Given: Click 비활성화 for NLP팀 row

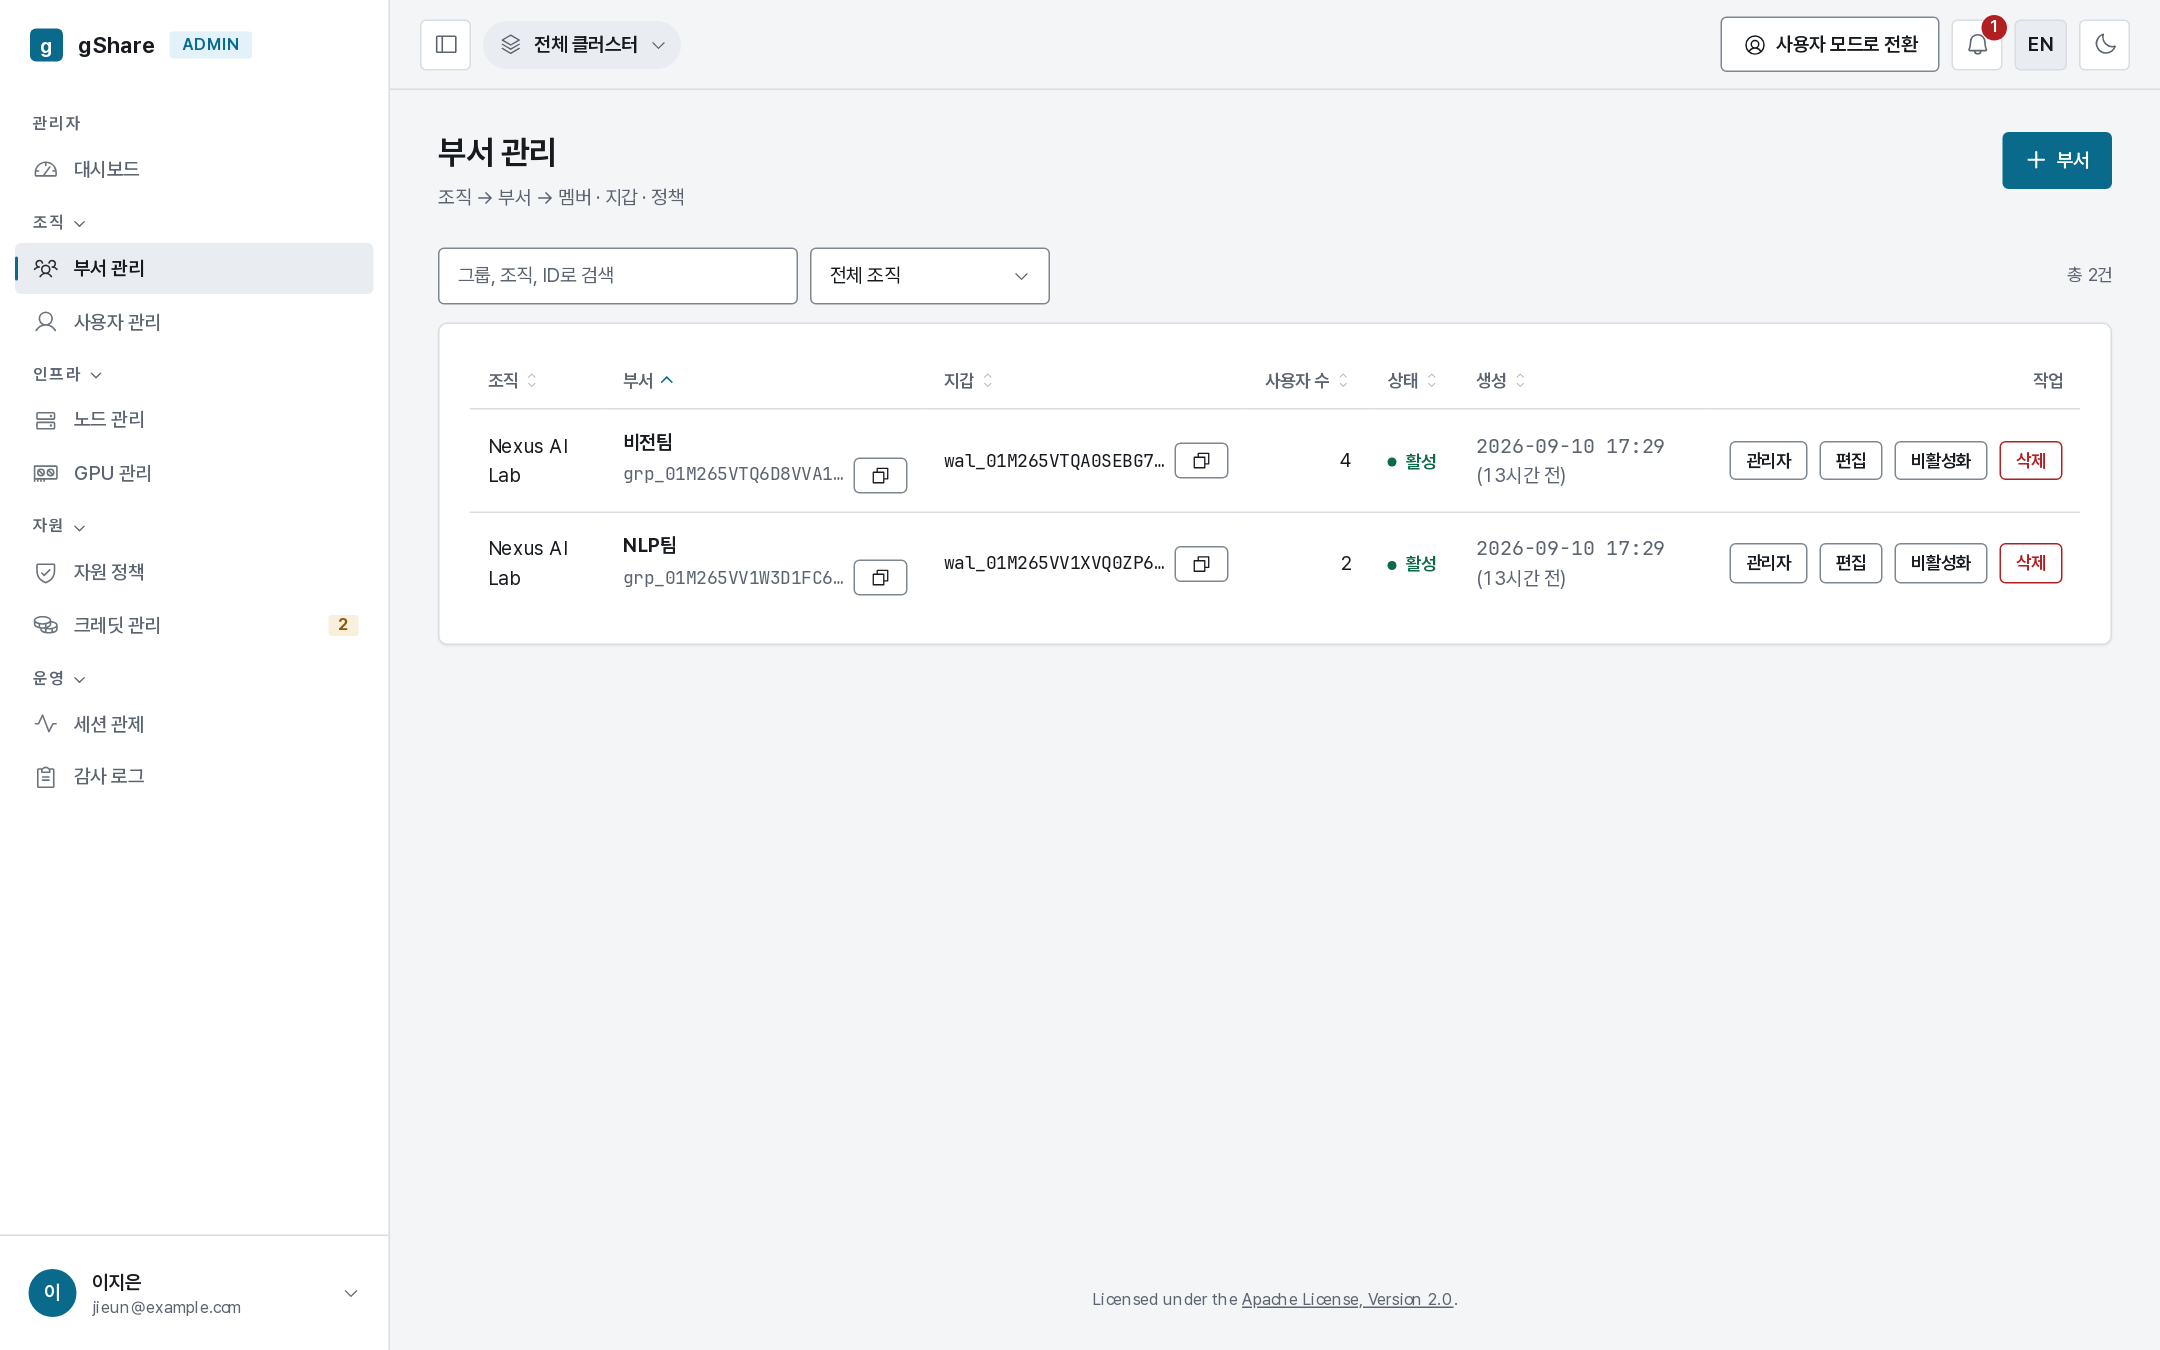Looking at the screenshot, I should pyautogui.click(x=1940, y=563).
